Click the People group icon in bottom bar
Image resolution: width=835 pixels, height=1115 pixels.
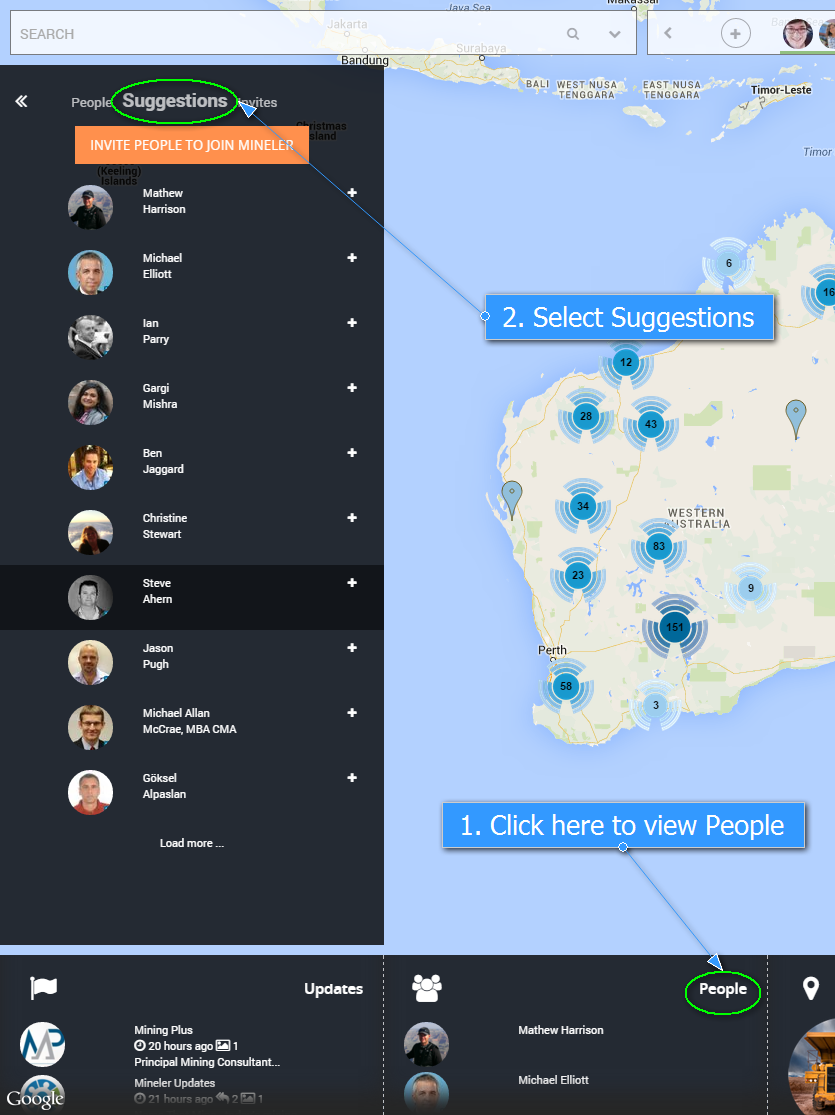tap(427, 988)
